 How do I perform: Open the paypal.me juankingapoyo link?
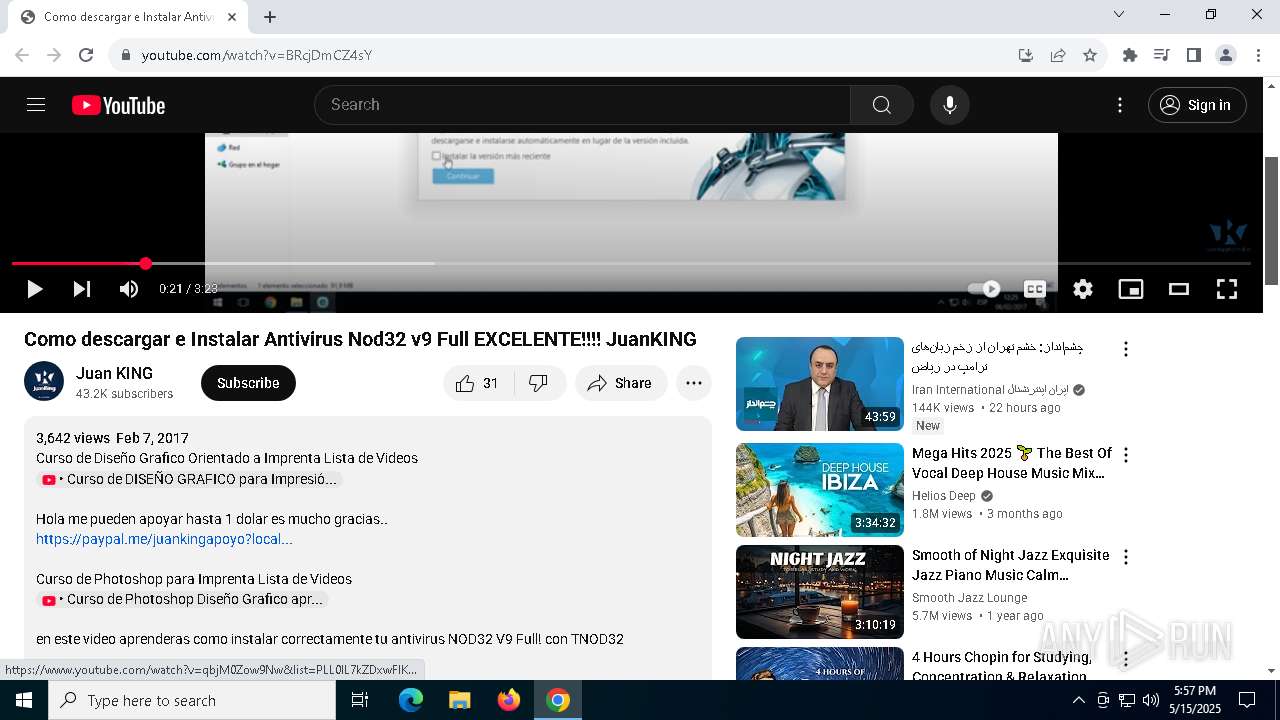click(164, 539)
